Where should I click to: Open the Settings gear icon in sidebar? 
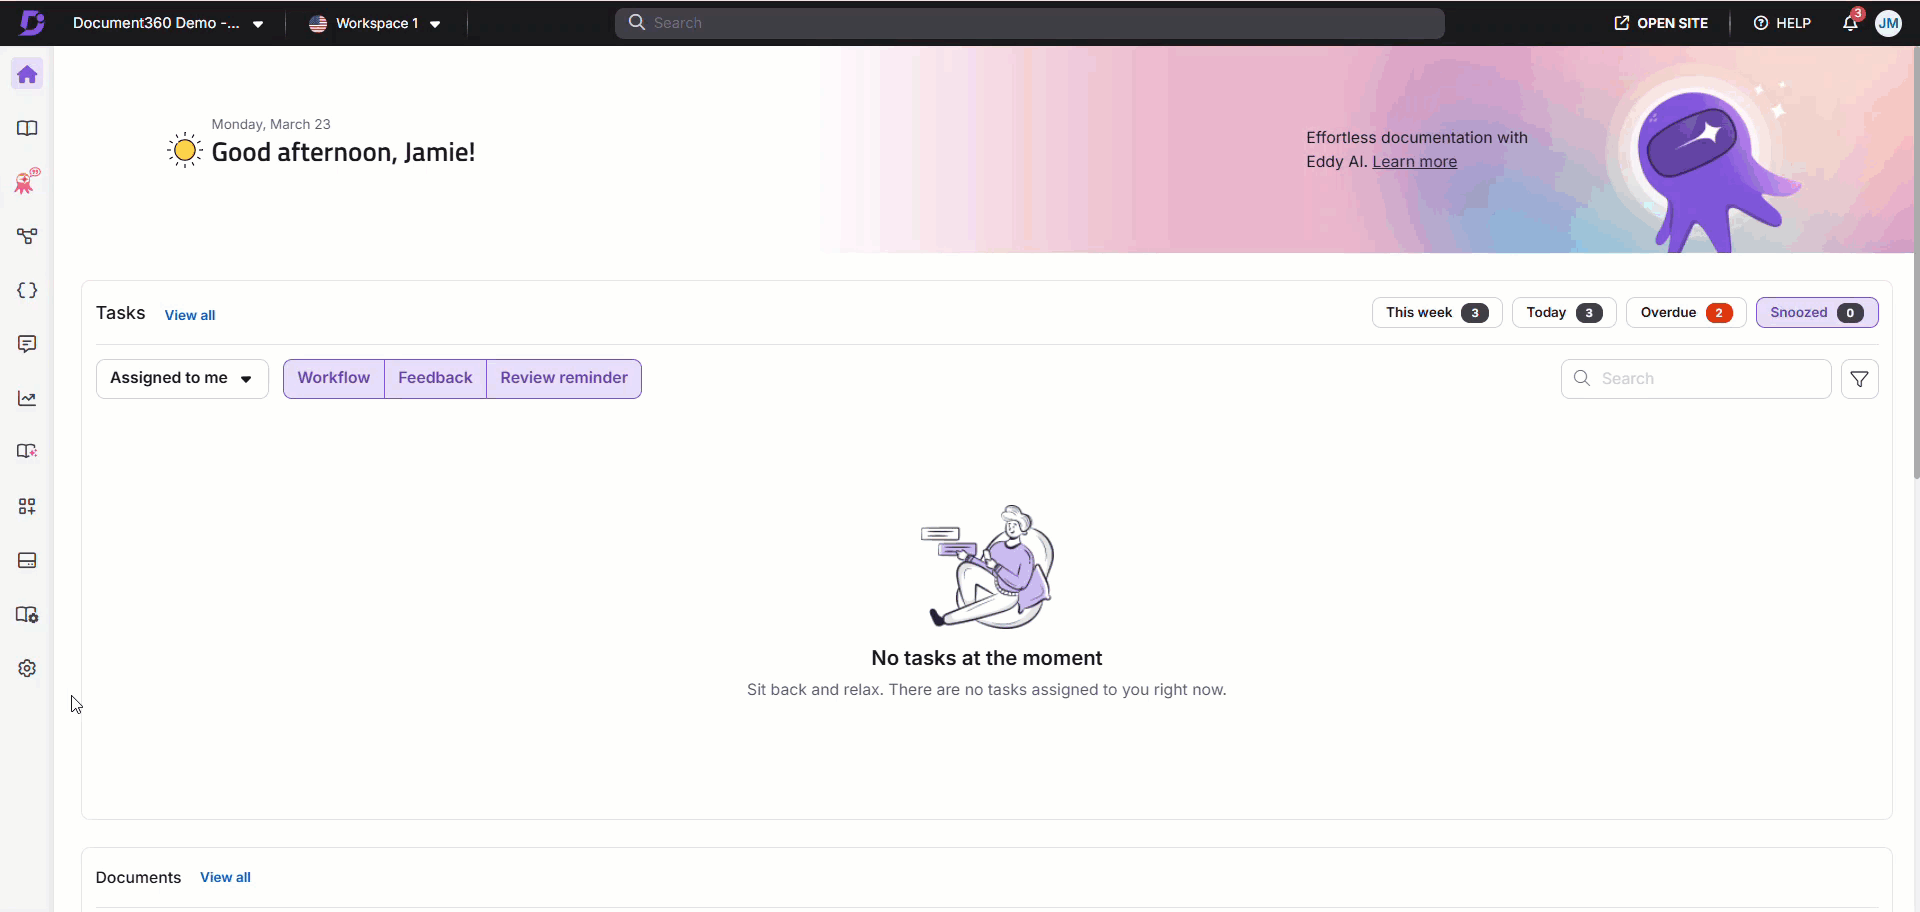click(x=27, y=669)
